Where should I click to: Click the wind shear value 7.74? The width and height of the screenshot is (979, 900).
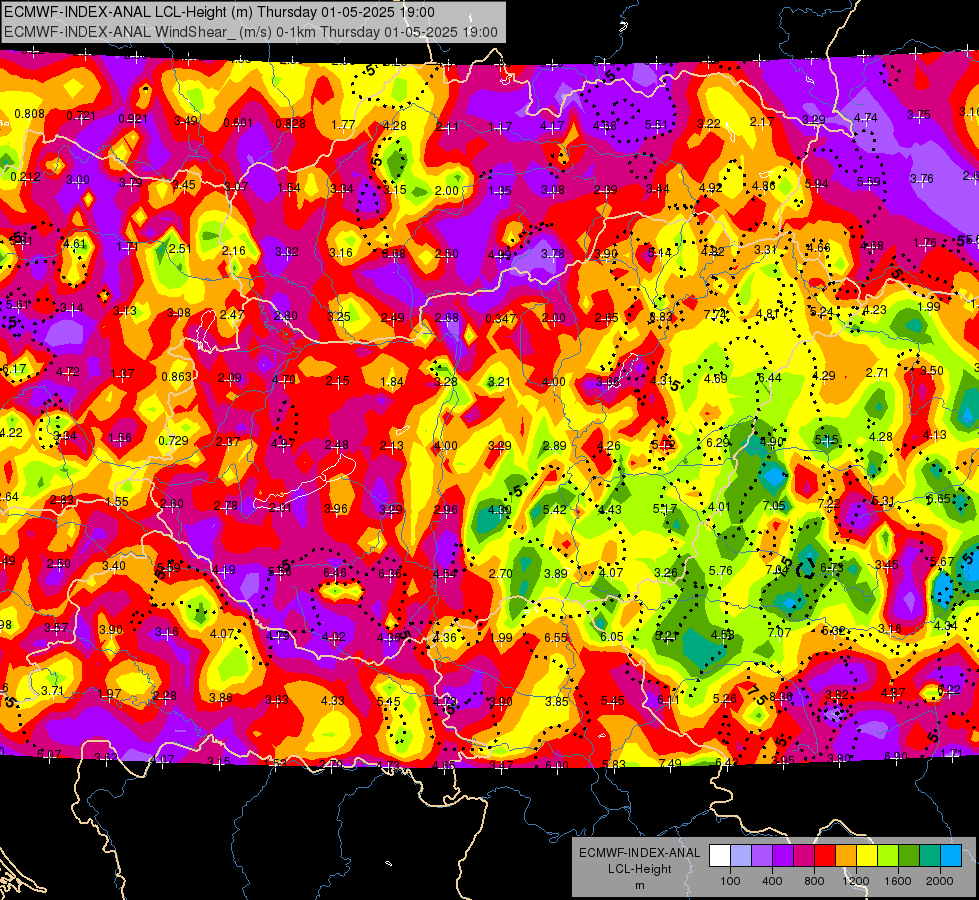pos(716,314)
